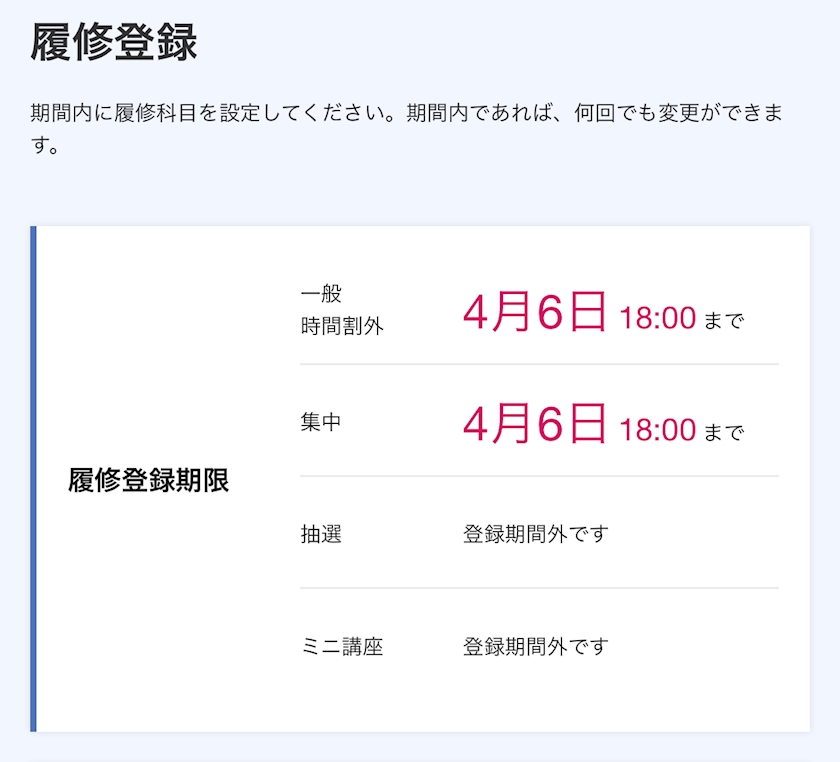
Task: Click the まで text in the 一般 row
Action: click(724, 320)
